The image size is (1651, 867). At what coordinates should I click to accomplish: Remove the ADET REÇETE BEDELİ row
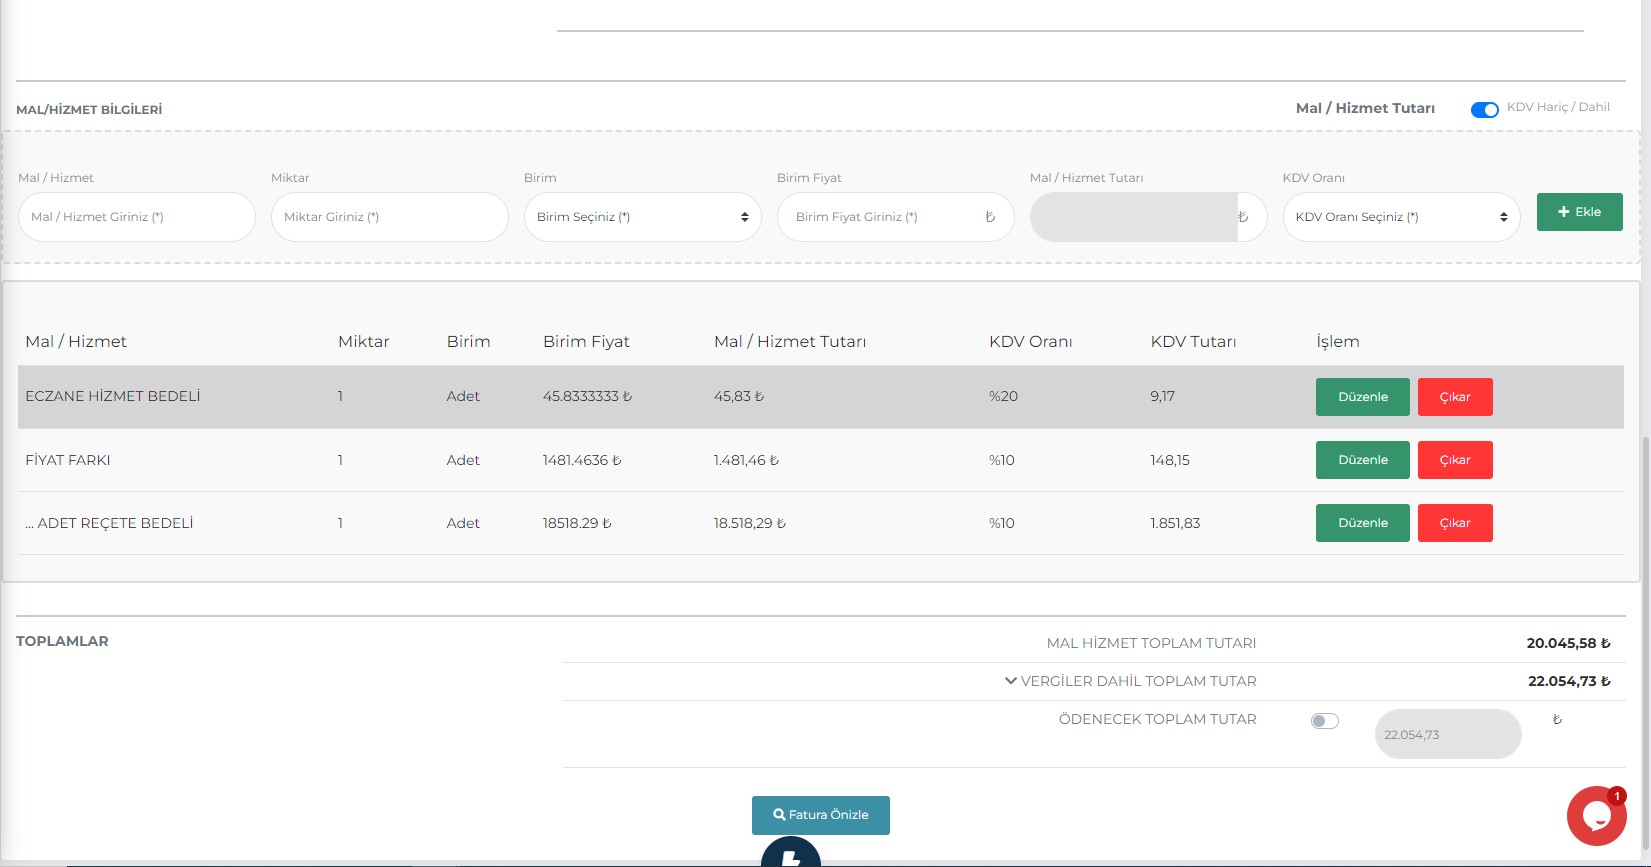coord(1454,523)
